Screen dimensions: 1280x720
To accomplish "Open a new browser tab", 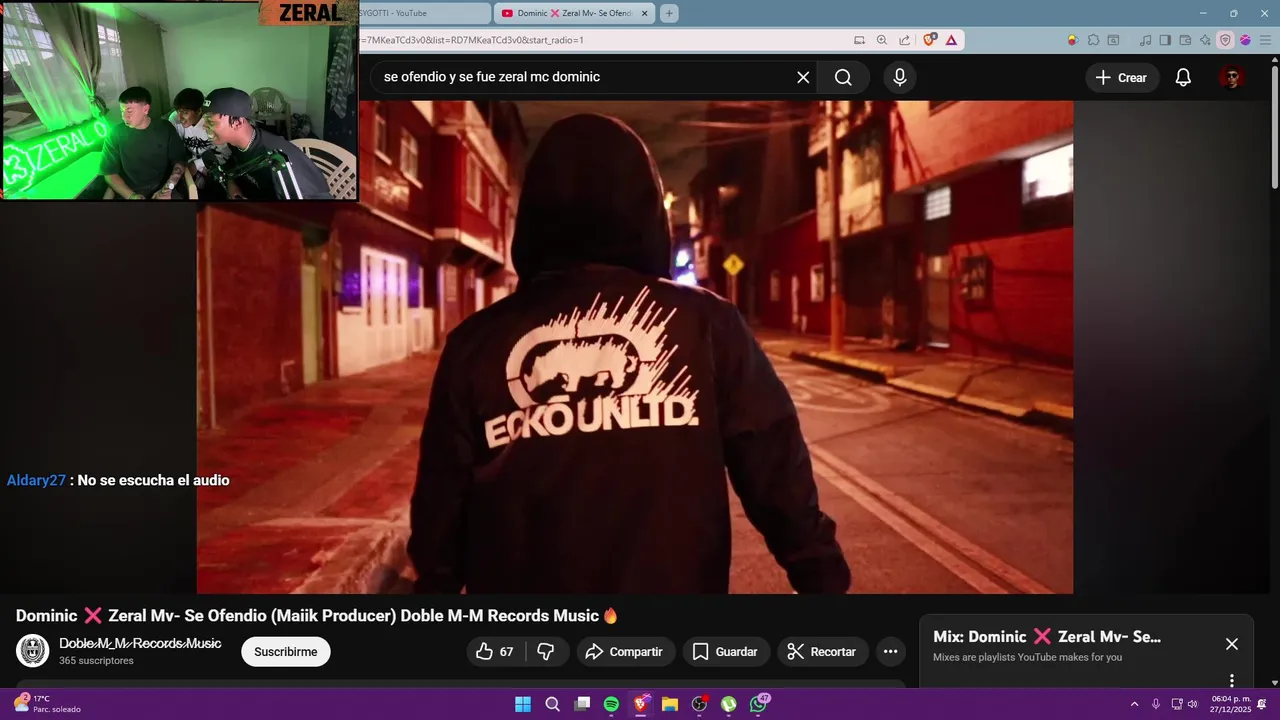I will click(x=669, y=13).
